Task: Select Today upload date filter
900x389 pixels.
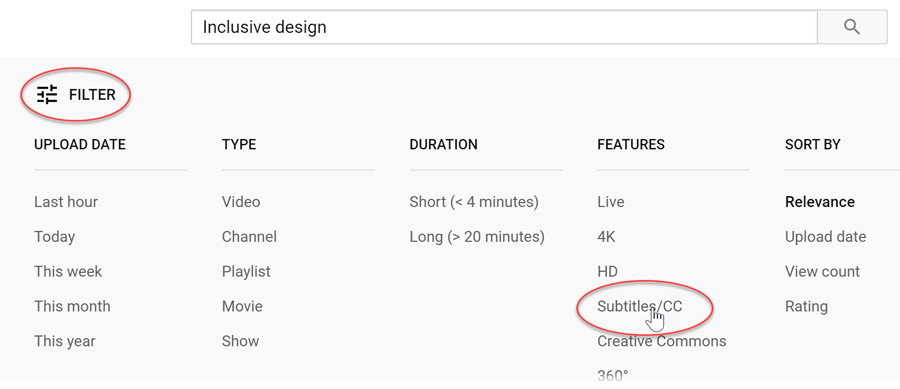Action: 55,237
